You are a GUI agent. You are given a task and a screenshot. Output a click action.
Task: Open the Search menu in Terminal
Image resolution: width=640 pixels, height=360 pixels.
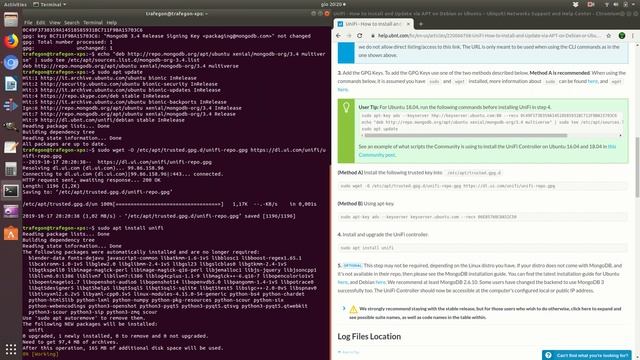[x=72, y=22]
